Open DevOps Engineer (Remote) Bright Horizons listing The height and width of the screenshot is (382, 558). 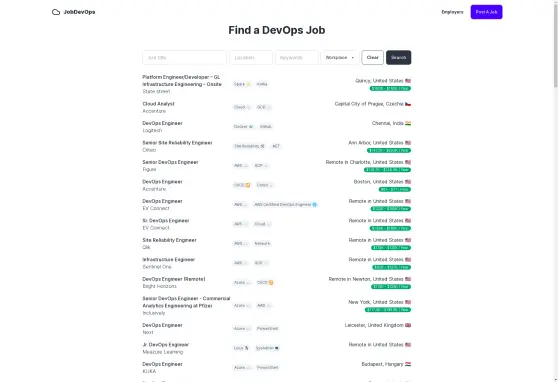[x=174, y=279]
